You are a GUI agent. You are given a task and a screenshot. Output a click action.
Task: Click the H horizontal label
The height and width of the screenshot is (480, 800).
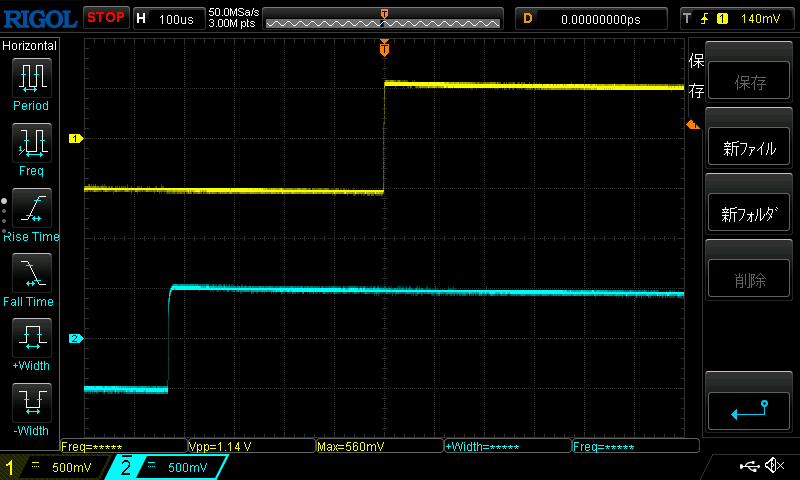141,19
